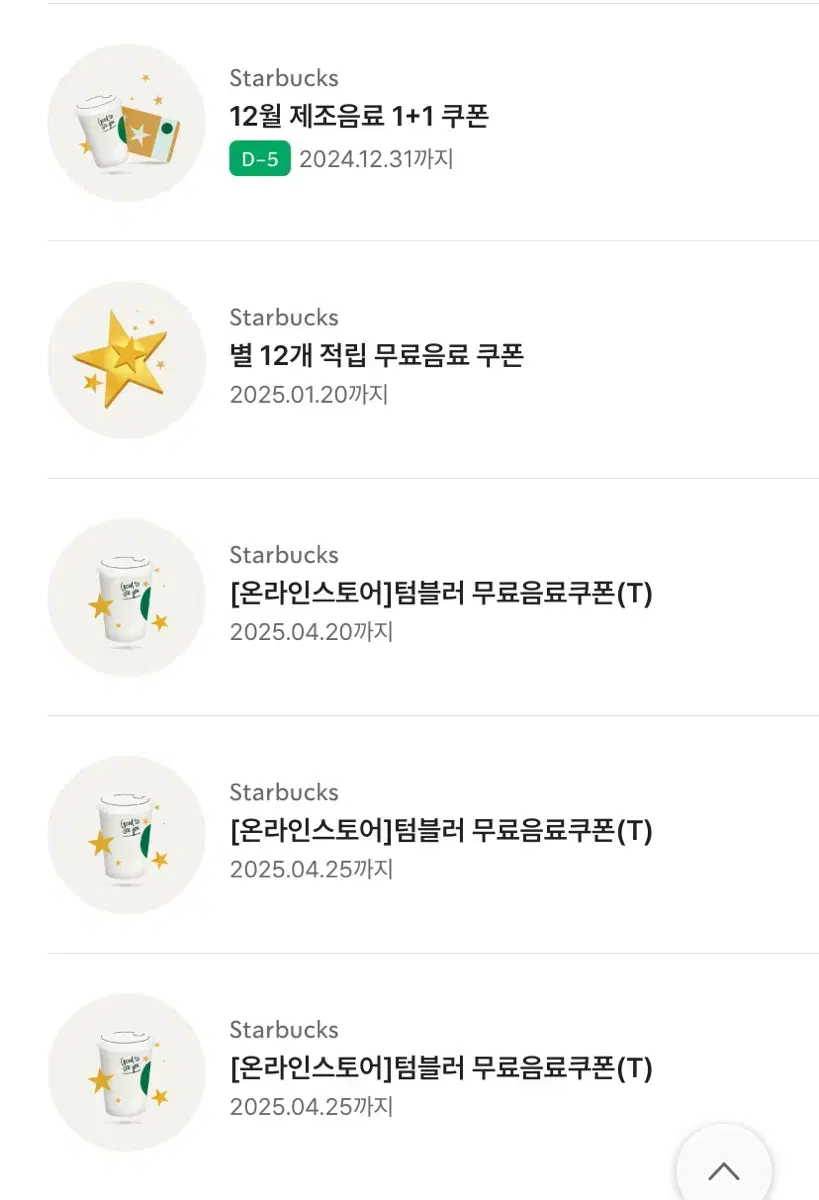Tap Starbucks label above 12월 제조음료 coupon

point(284,78)
